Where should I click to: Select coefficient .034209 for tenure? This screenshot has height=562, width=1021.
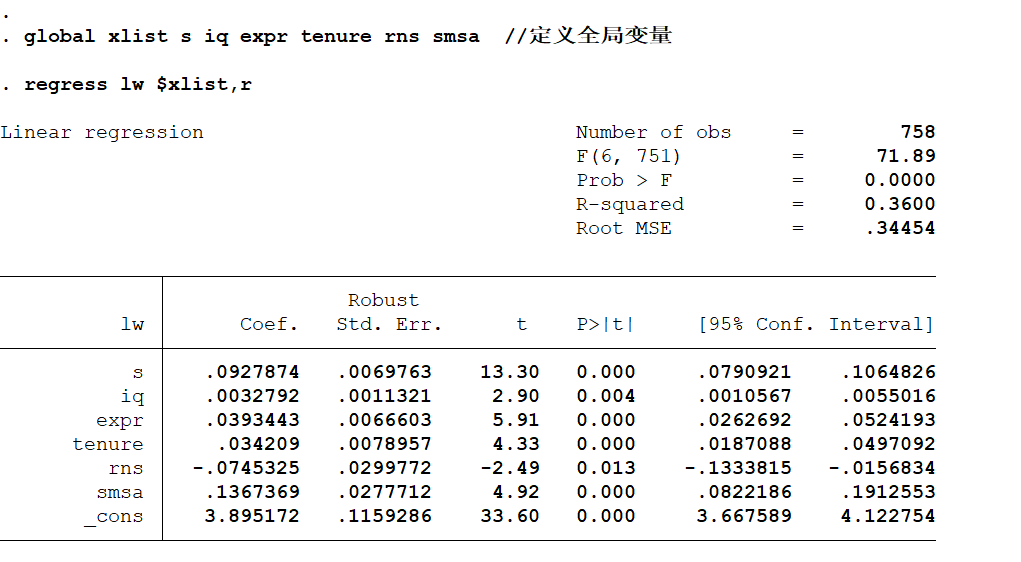(259, 445)
